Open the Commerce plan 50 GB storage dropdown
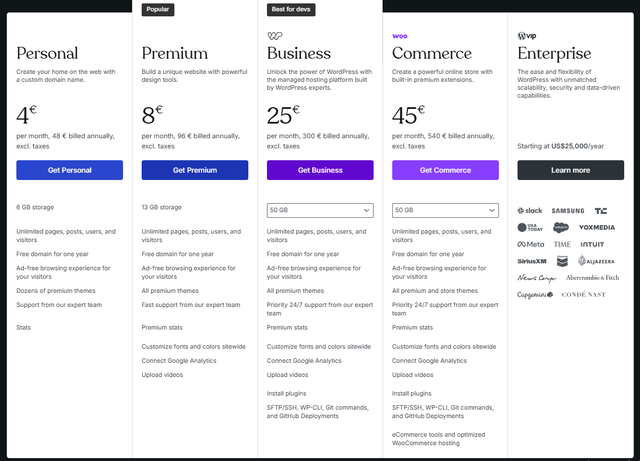The image size is (640, 461). coord(445,210)
